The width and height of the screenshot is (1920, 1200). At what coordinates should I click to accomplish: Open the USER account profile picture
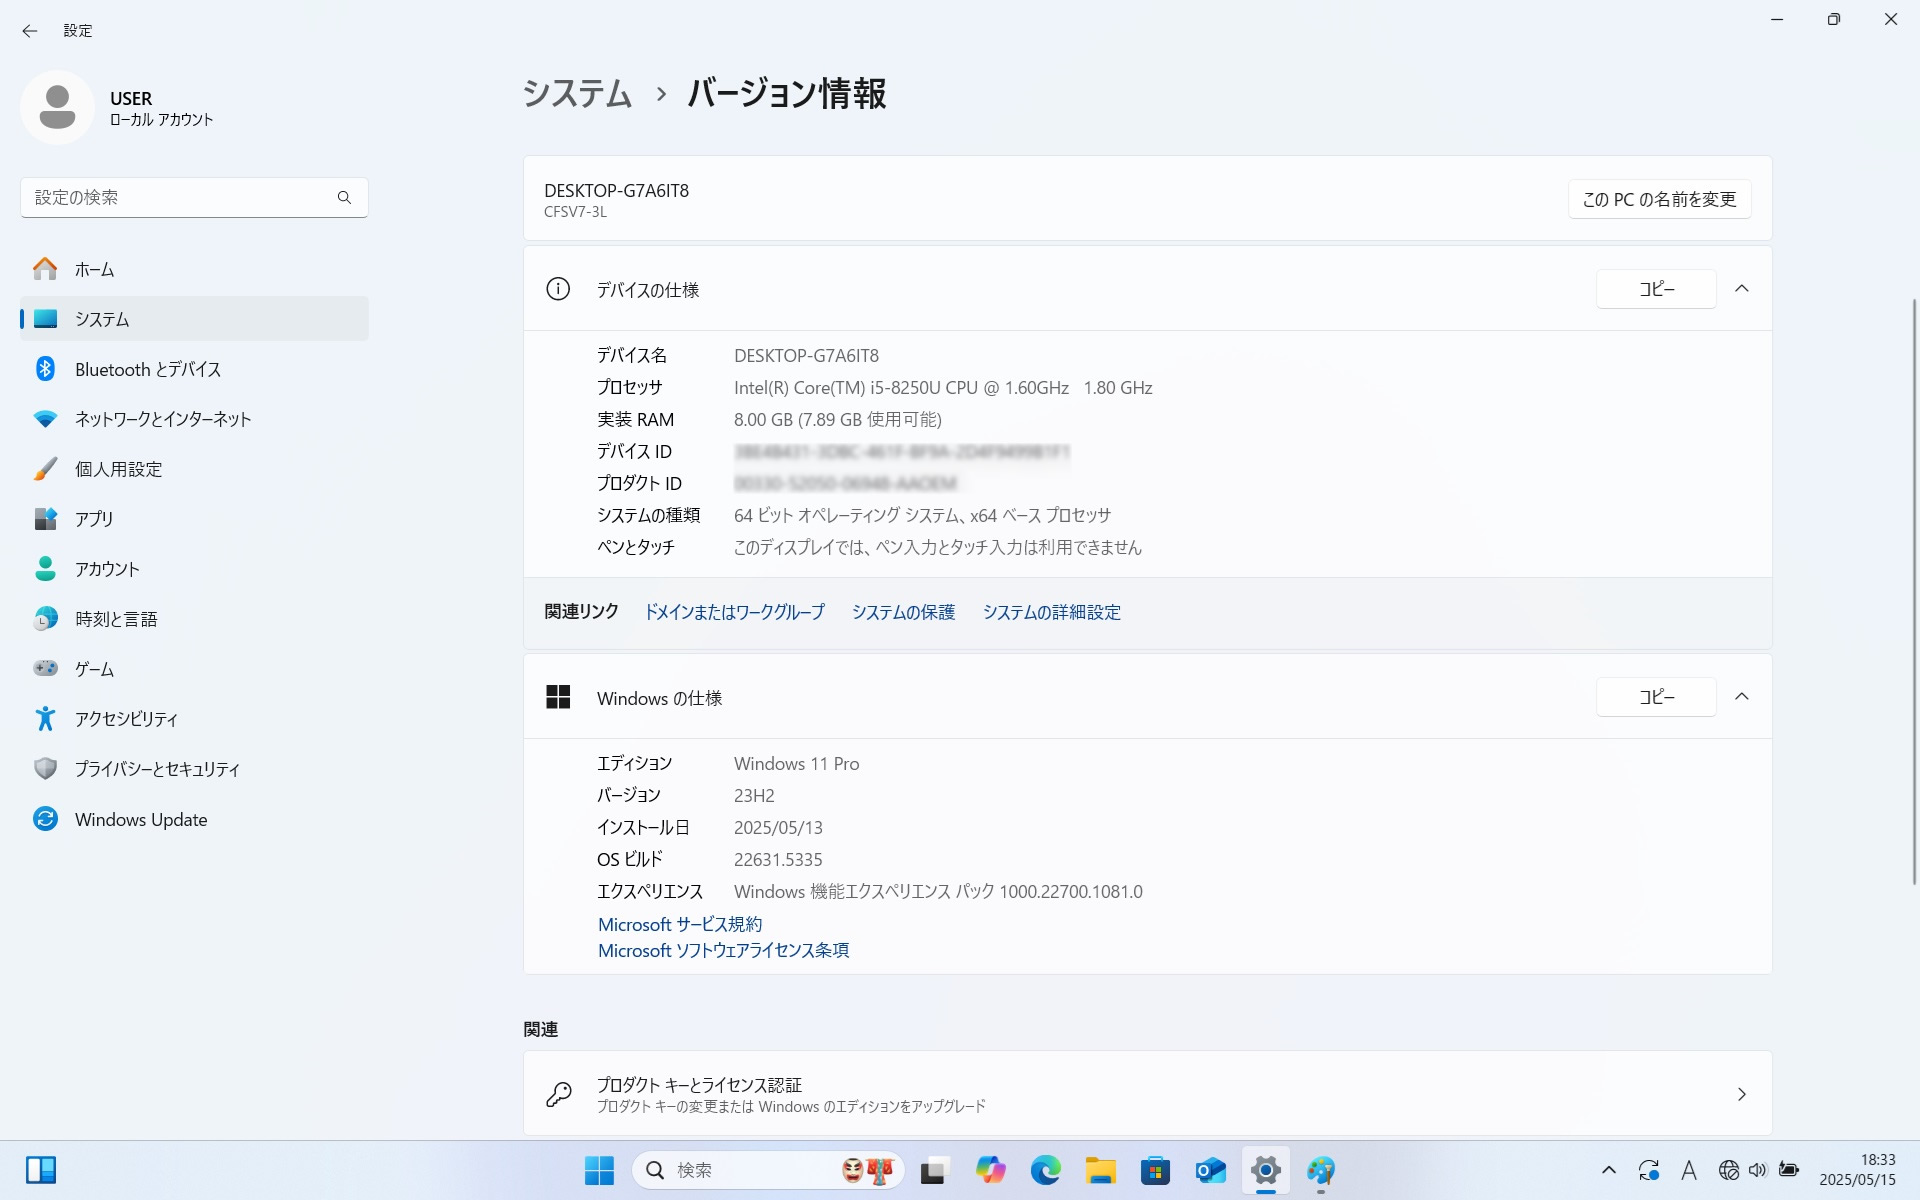[x=57, y=107]
